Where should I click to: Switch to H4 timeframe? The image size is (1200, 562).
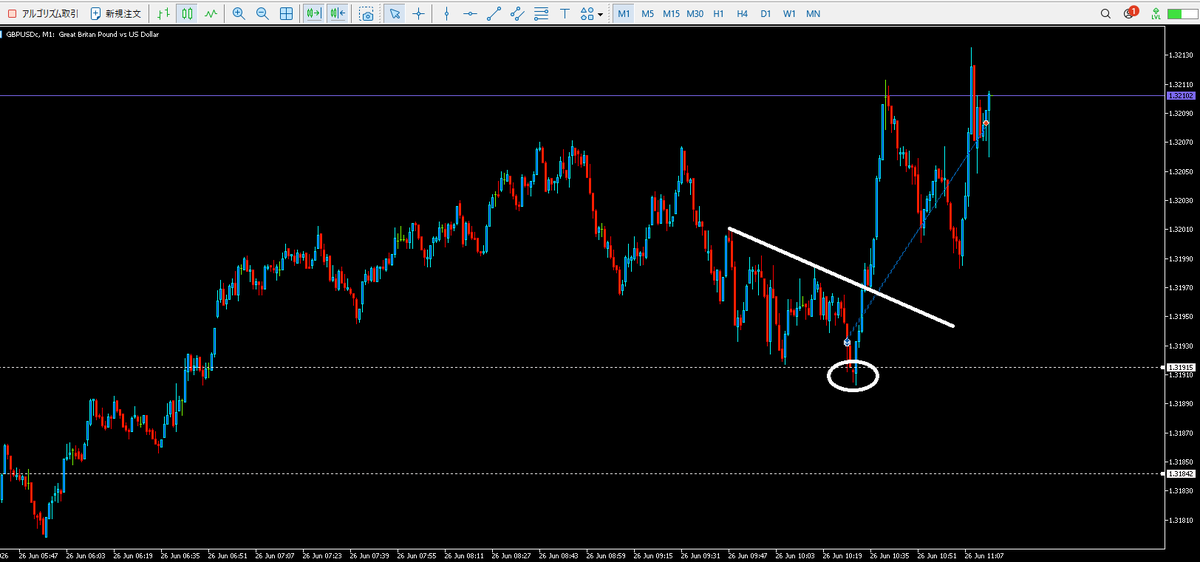742,14
